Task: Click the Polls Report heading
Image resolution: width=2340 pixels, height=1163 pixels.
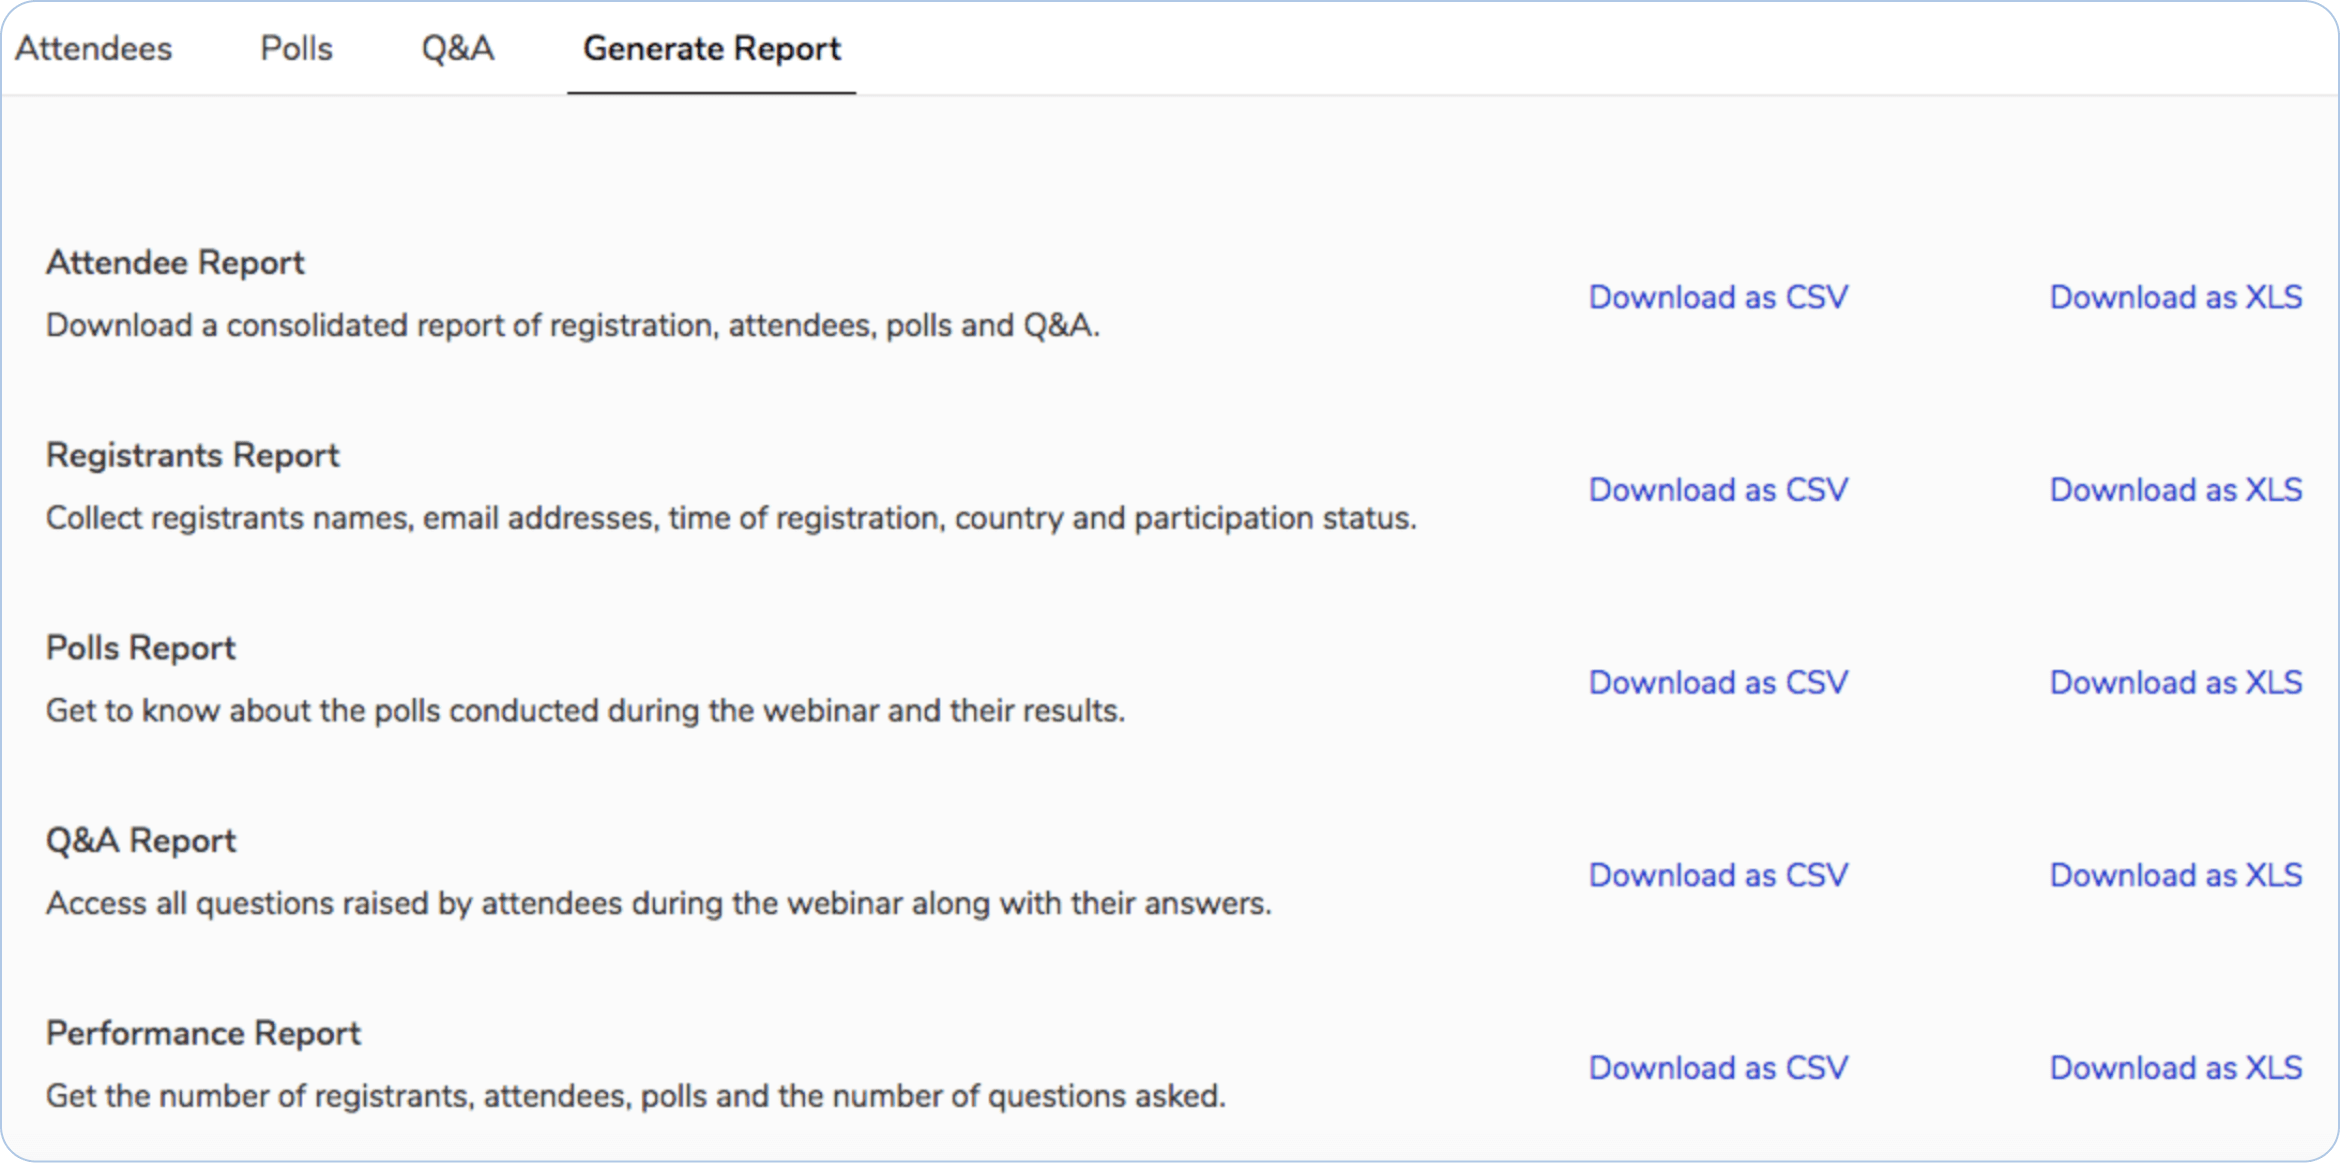Action: pyautogui.click(x=141, y=648)
